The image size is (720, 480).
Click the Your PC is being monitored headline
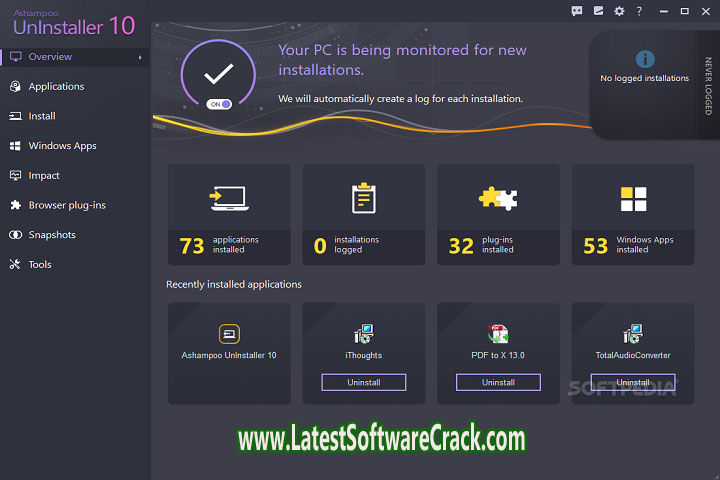(x=402, y=60)
